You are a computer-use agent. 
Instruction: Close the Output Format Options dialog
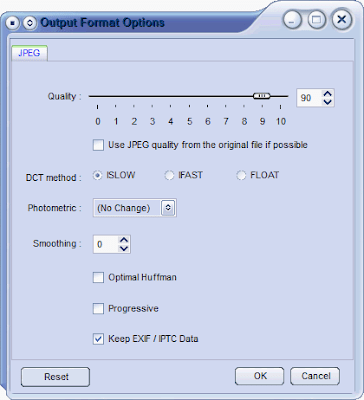[342, 20]
